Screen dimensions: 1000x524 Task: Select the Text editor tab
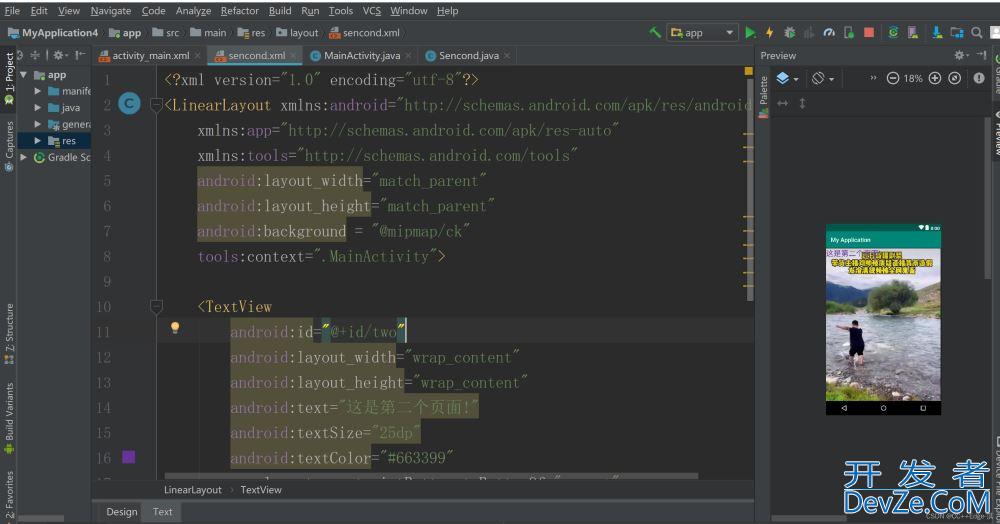(x=163, y=511)
